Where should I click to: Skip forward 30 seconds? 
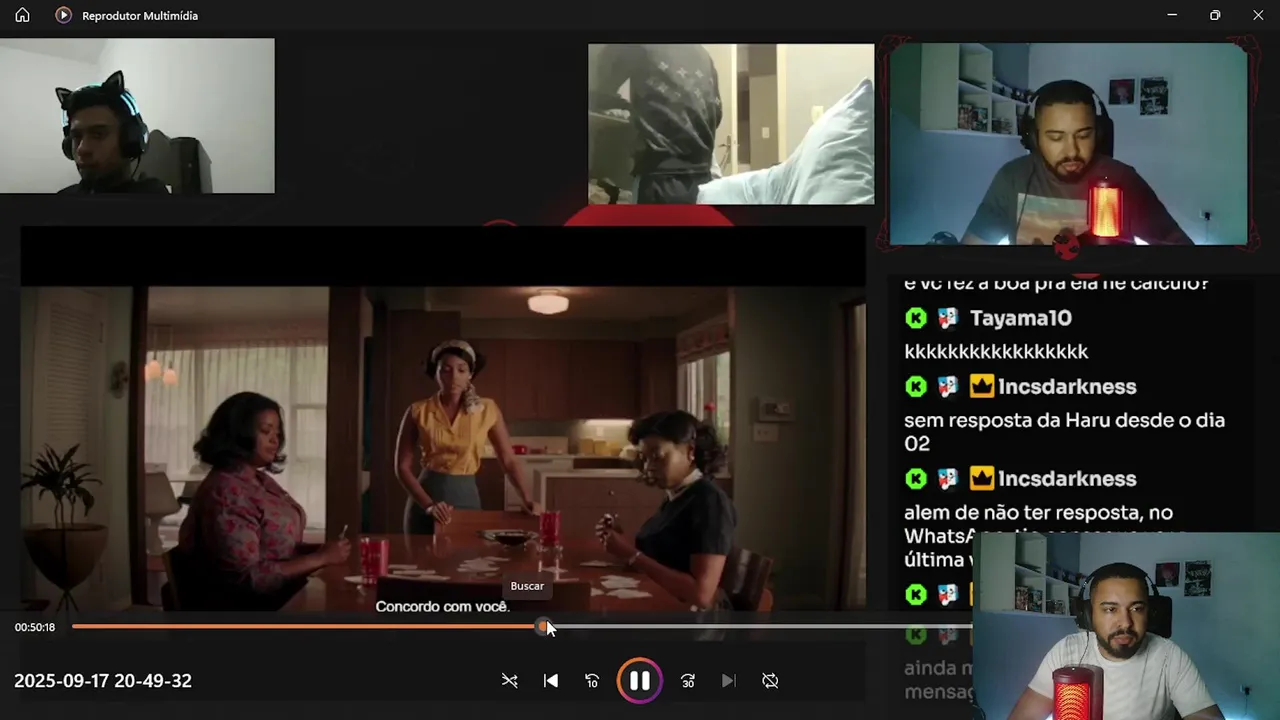(x=687, y=681)
